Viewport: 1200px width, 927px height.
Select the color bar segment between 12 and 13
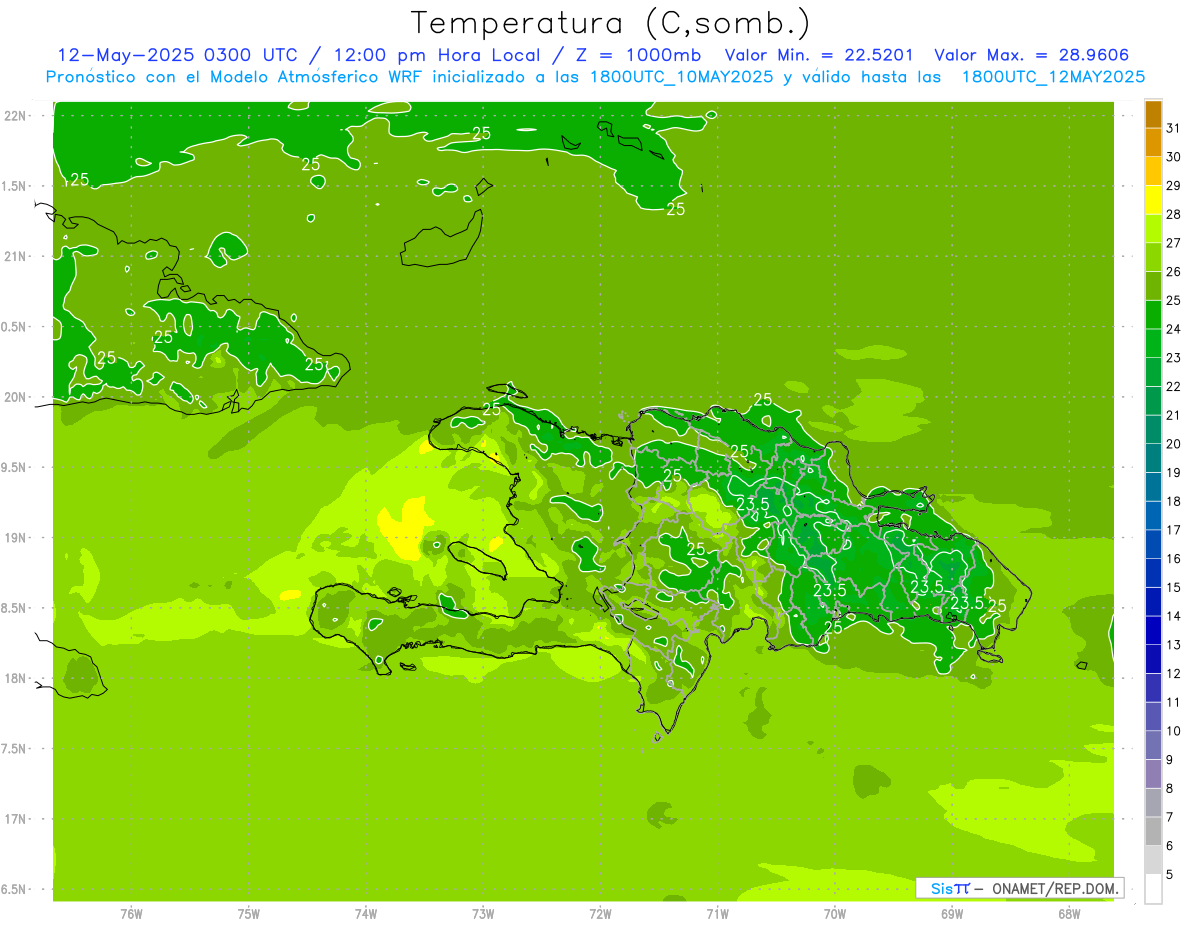coord(1153,659)
